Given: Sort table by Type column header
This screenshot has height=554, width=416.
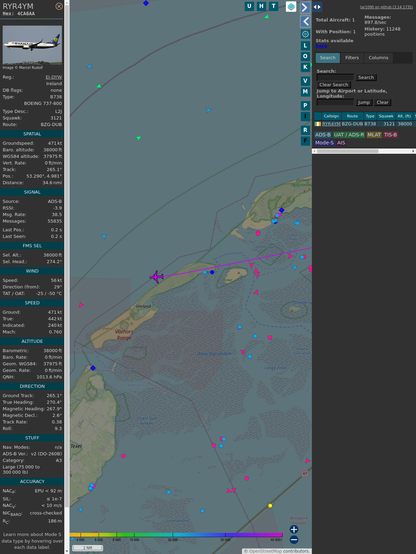Looking at the screenshot, I should pyautogui.click(x=370, y=116).
